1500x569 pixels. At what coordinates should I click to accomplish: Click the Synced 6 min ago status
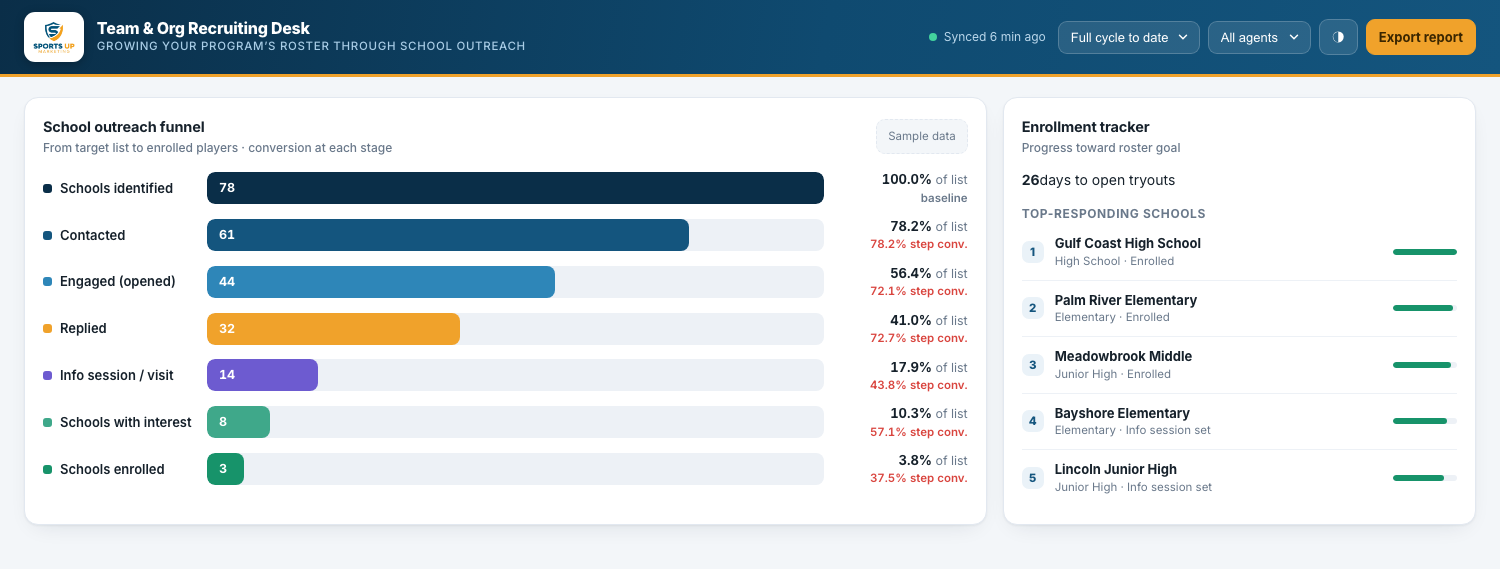click(x=987, y=37)
